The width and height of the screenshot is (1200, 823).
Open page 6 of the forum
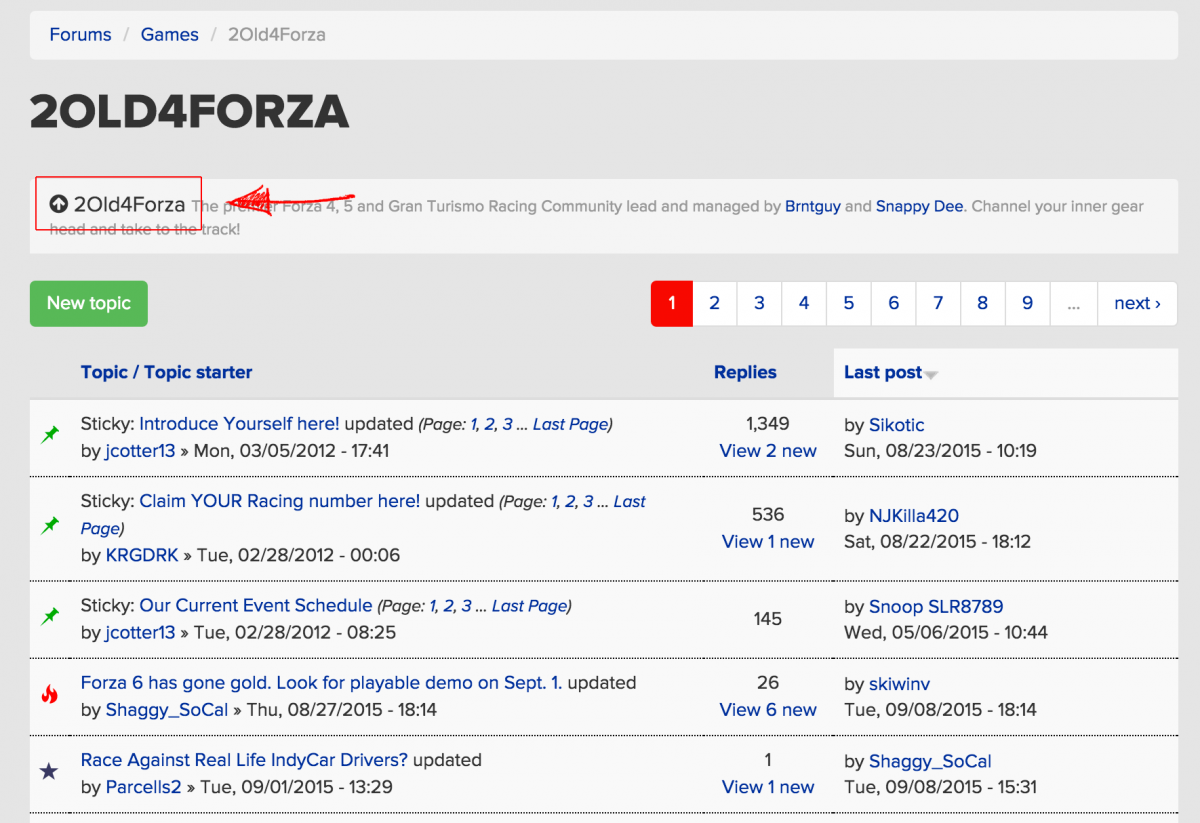(893, 303)
